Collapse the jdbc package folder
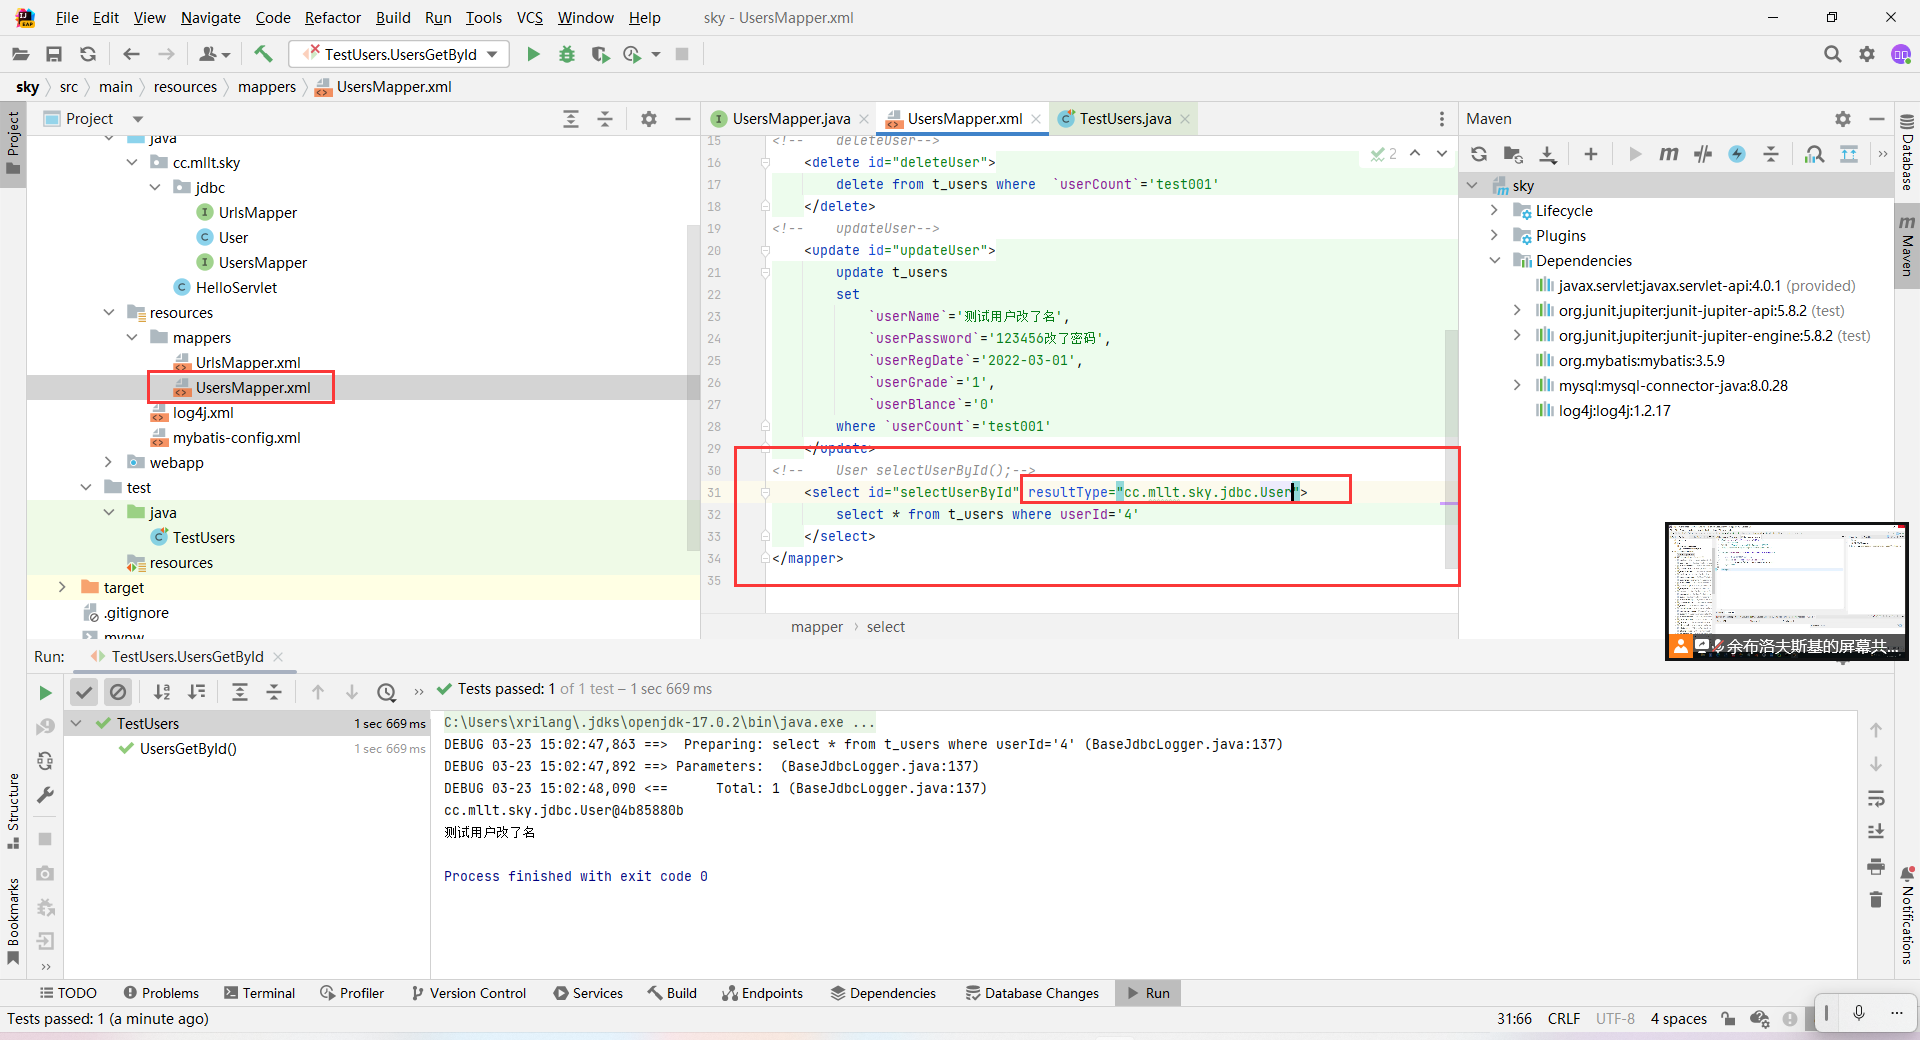1920x1040 pixels. [x=155, y=187]
